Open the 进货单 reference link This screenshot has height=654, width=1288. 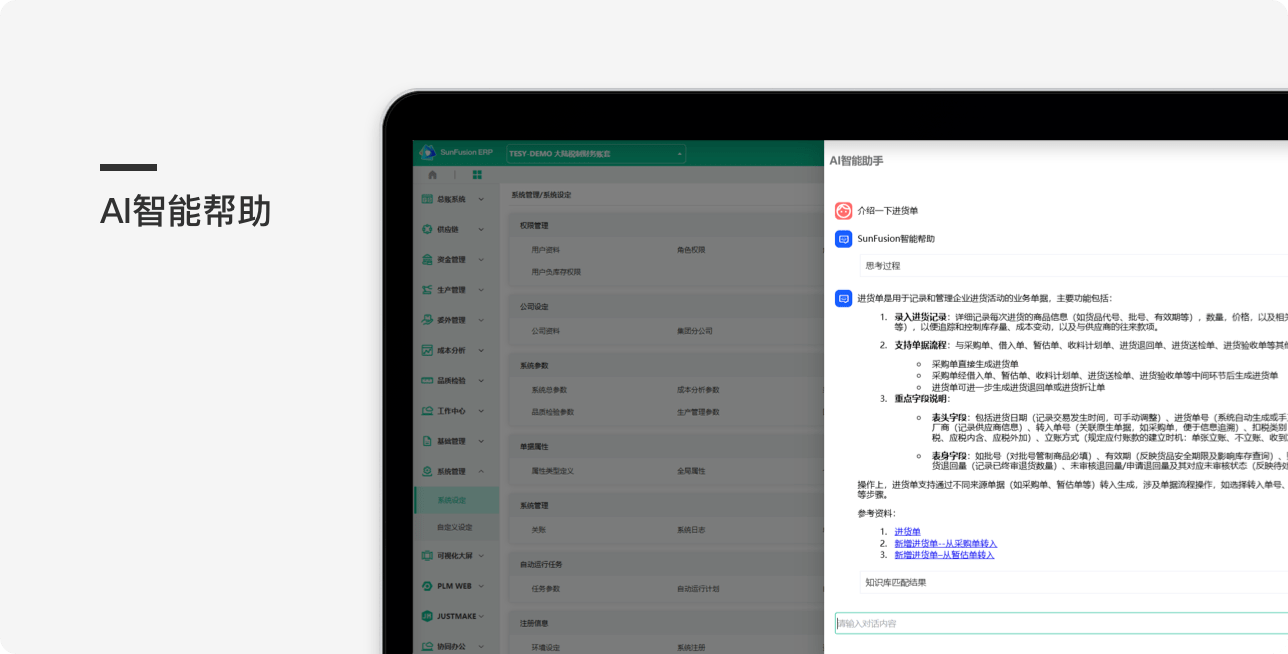click(x=907, y=532)
